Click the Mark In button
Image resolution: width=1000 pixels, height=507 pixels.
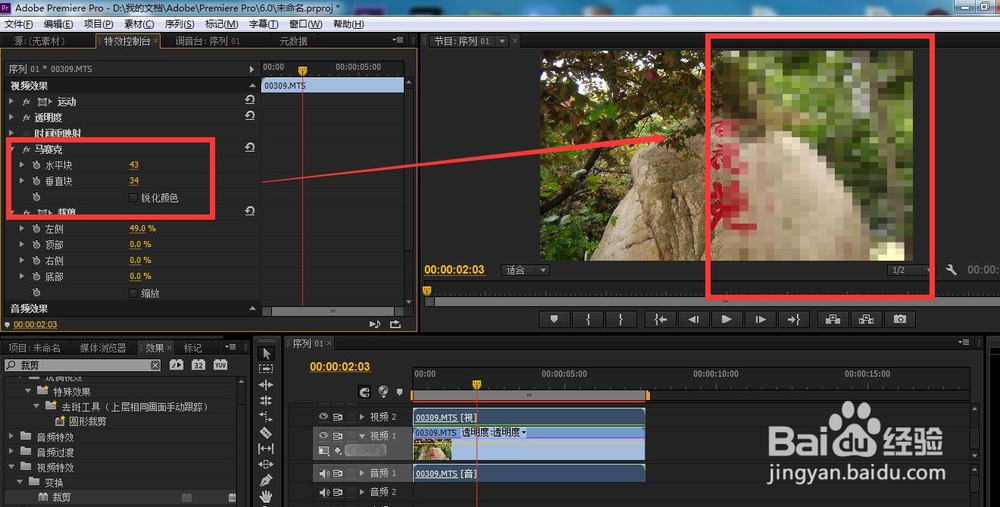pyautogui.click(x=588, y=320)
